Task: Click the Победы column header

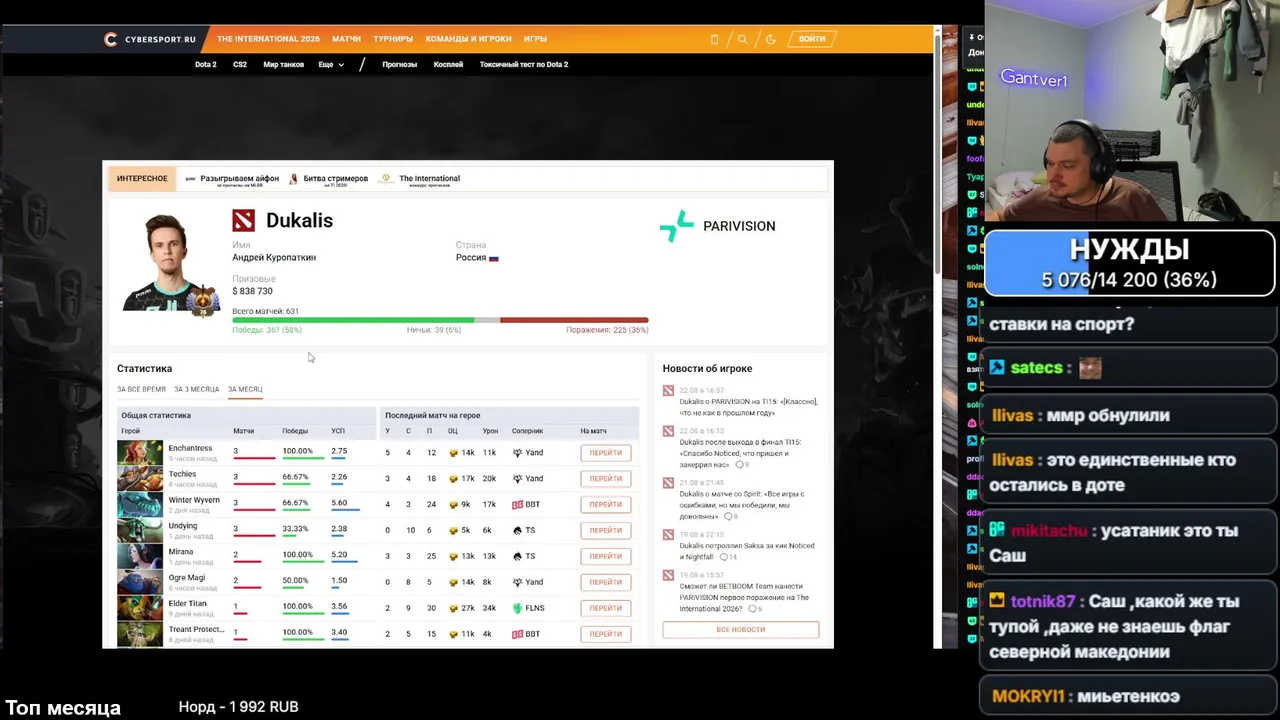Action: (x=295, y=431)
